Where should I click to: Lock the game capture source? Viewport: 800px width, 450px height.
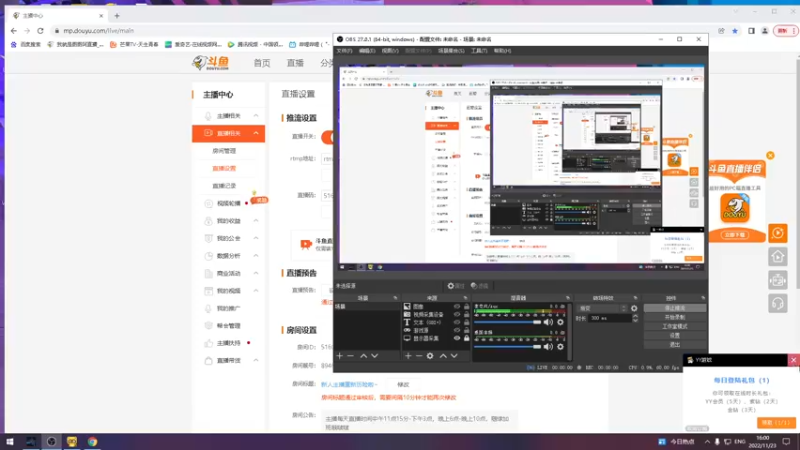click(x=466, y=330)
